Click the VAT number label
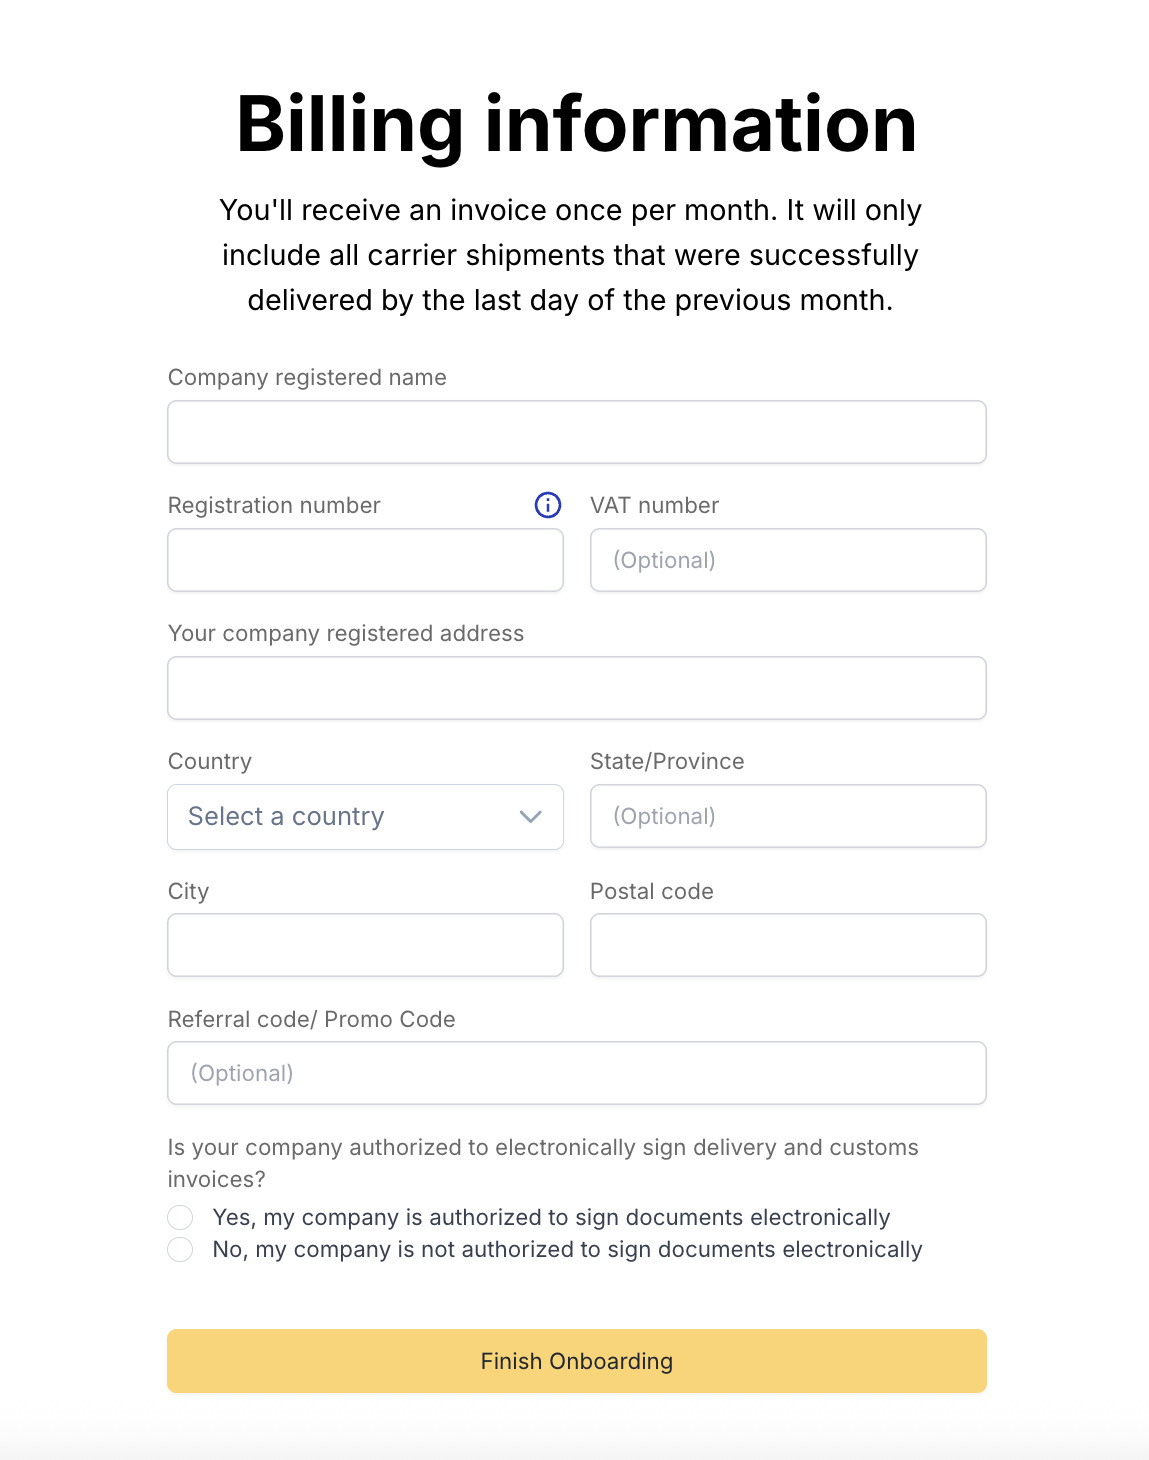The image size is (1149, 1460). click(654, 505)
